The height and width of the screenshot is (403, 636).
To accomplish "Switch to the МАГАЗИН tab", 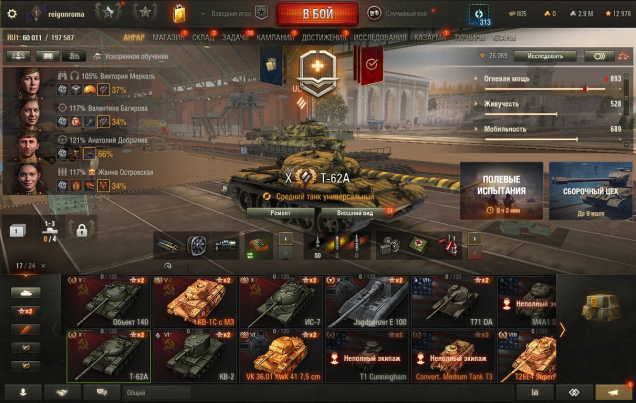I will (x=168, y=38).
